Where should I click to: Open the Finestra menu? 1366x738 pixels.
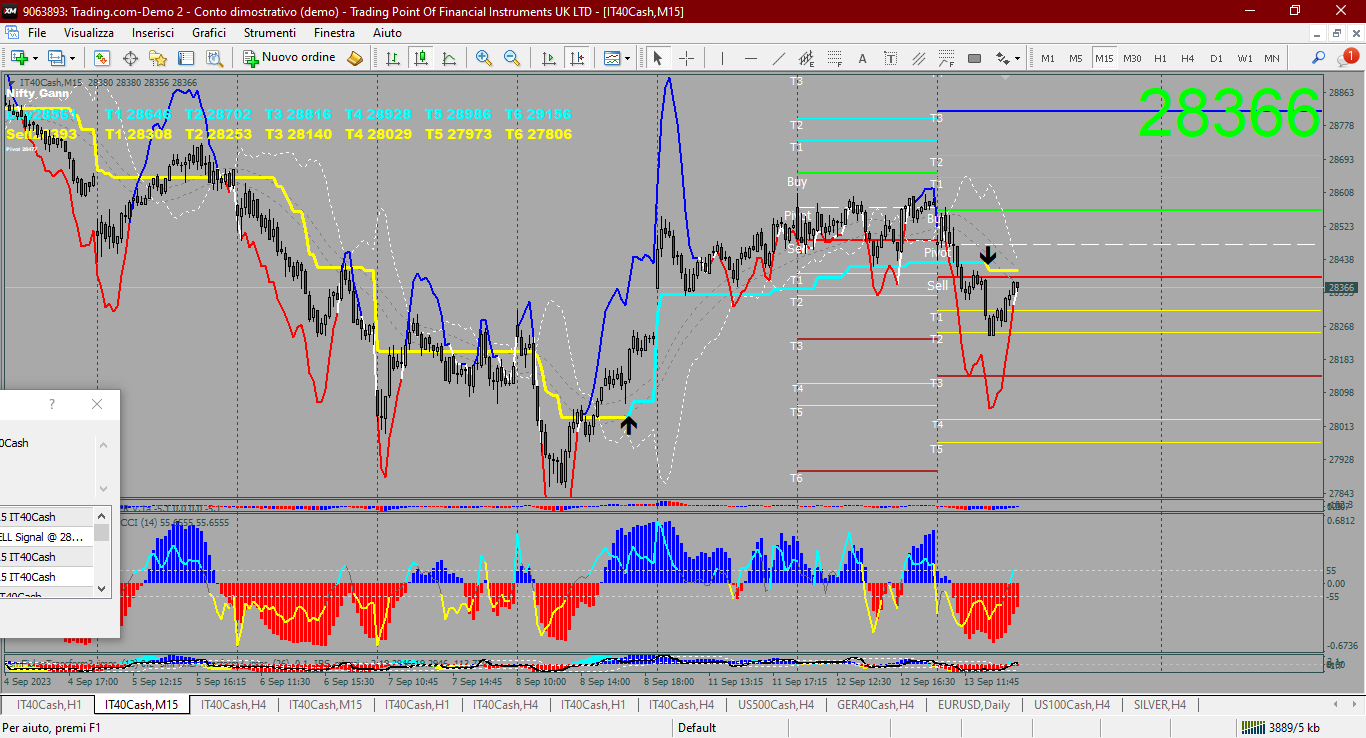[334, 33]
